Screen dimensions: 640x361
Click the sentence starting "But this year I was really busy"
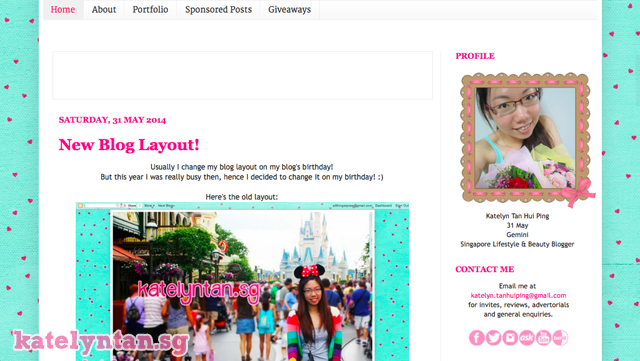[242, 177]
